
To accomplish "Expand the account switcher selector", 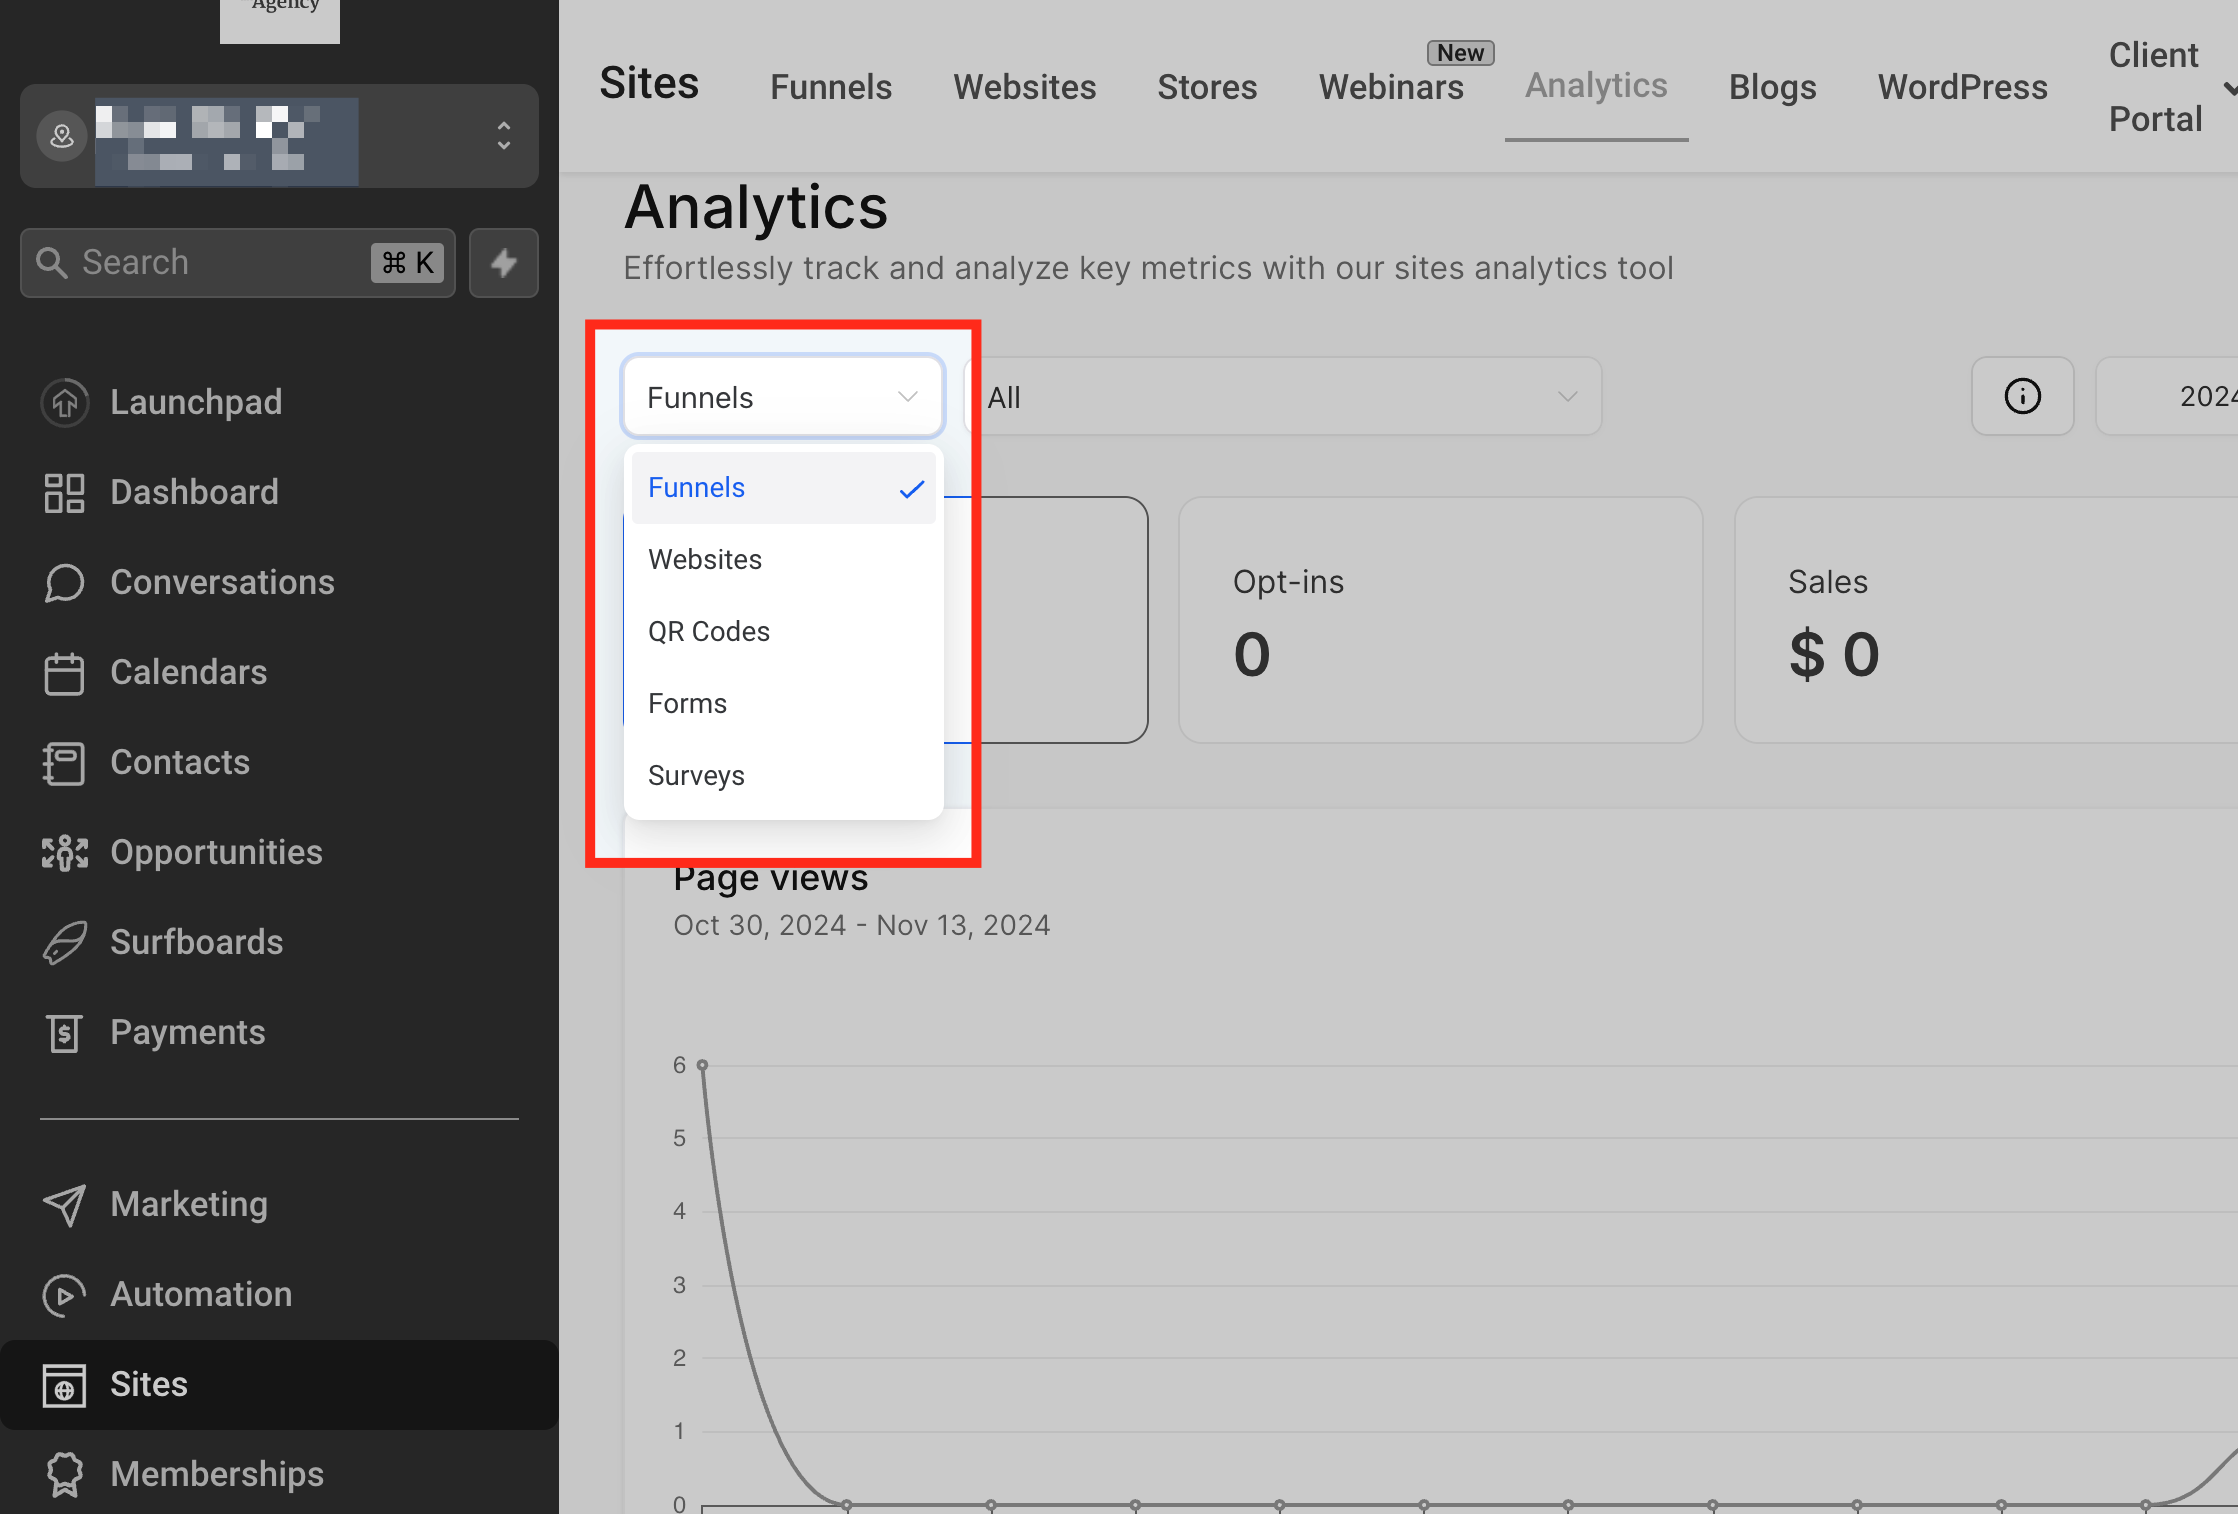I will pyautogui.click(x=504, y=136).
